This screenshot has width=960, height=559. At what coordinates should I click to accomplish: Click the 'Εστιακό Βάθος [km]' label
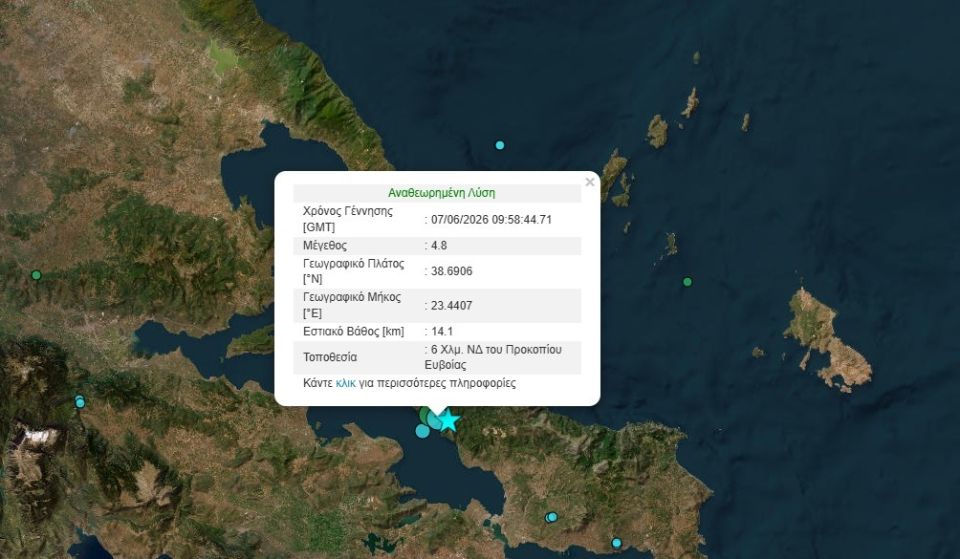353,331
